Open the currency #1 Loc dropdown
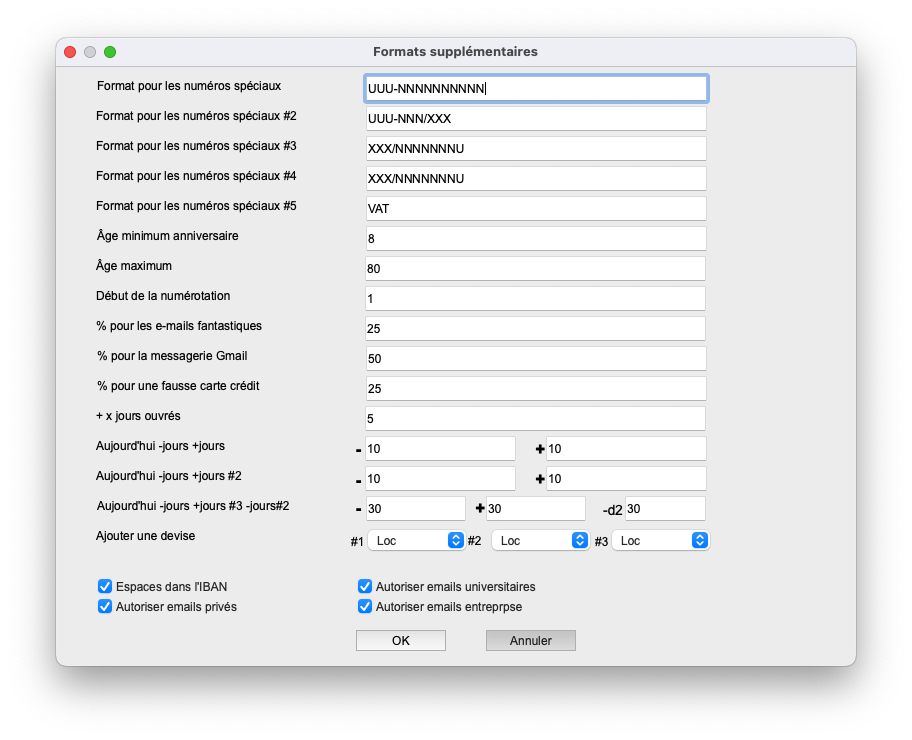Image resolution: width=912 pixels, height=740 pixels. click(416, 540)
